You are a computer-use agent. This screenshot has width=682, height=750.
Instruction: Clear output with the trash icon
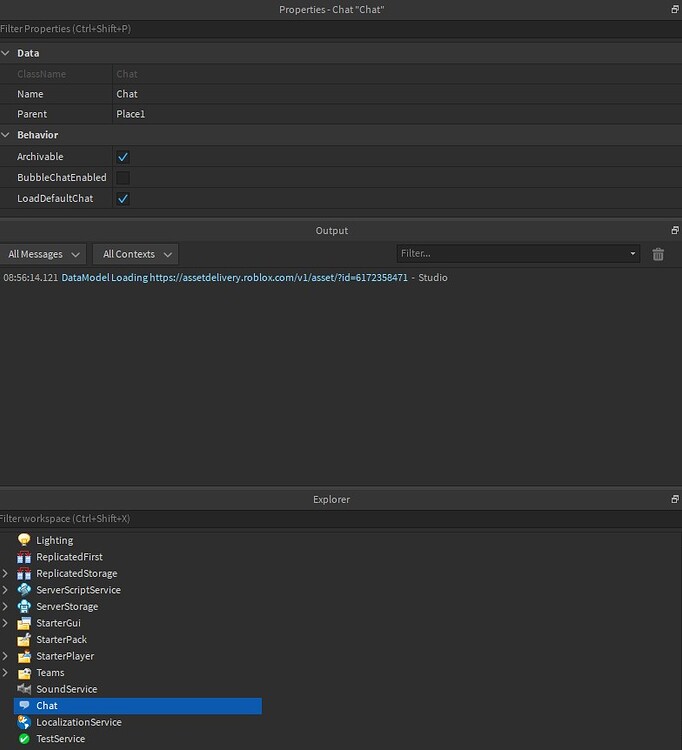pyautogui.click(x=658, y=254)
